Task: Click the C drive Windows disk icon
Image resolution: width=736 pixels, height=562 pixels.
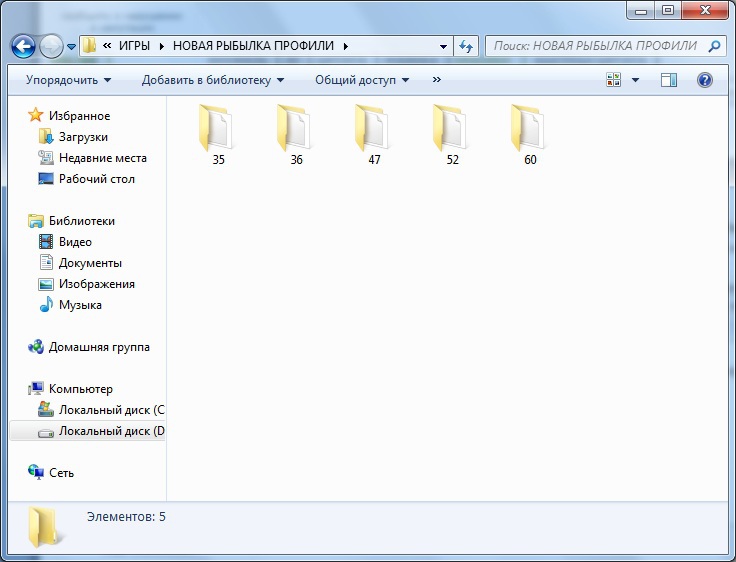Action: tap(46, 409)
